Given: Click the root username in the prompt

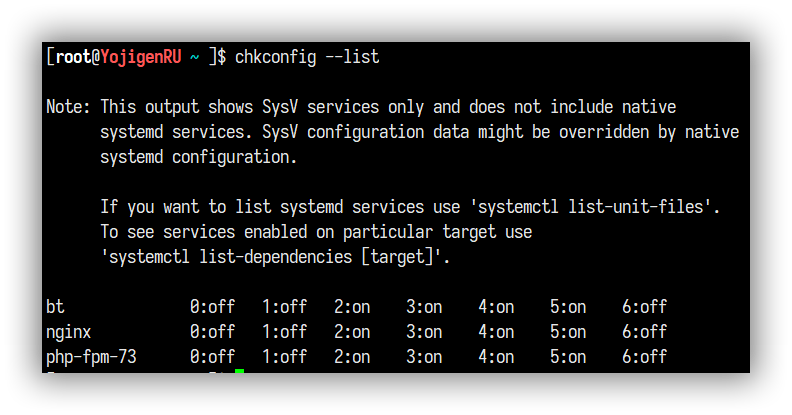Looking at the screenshot, I should [x=74, y=58].
